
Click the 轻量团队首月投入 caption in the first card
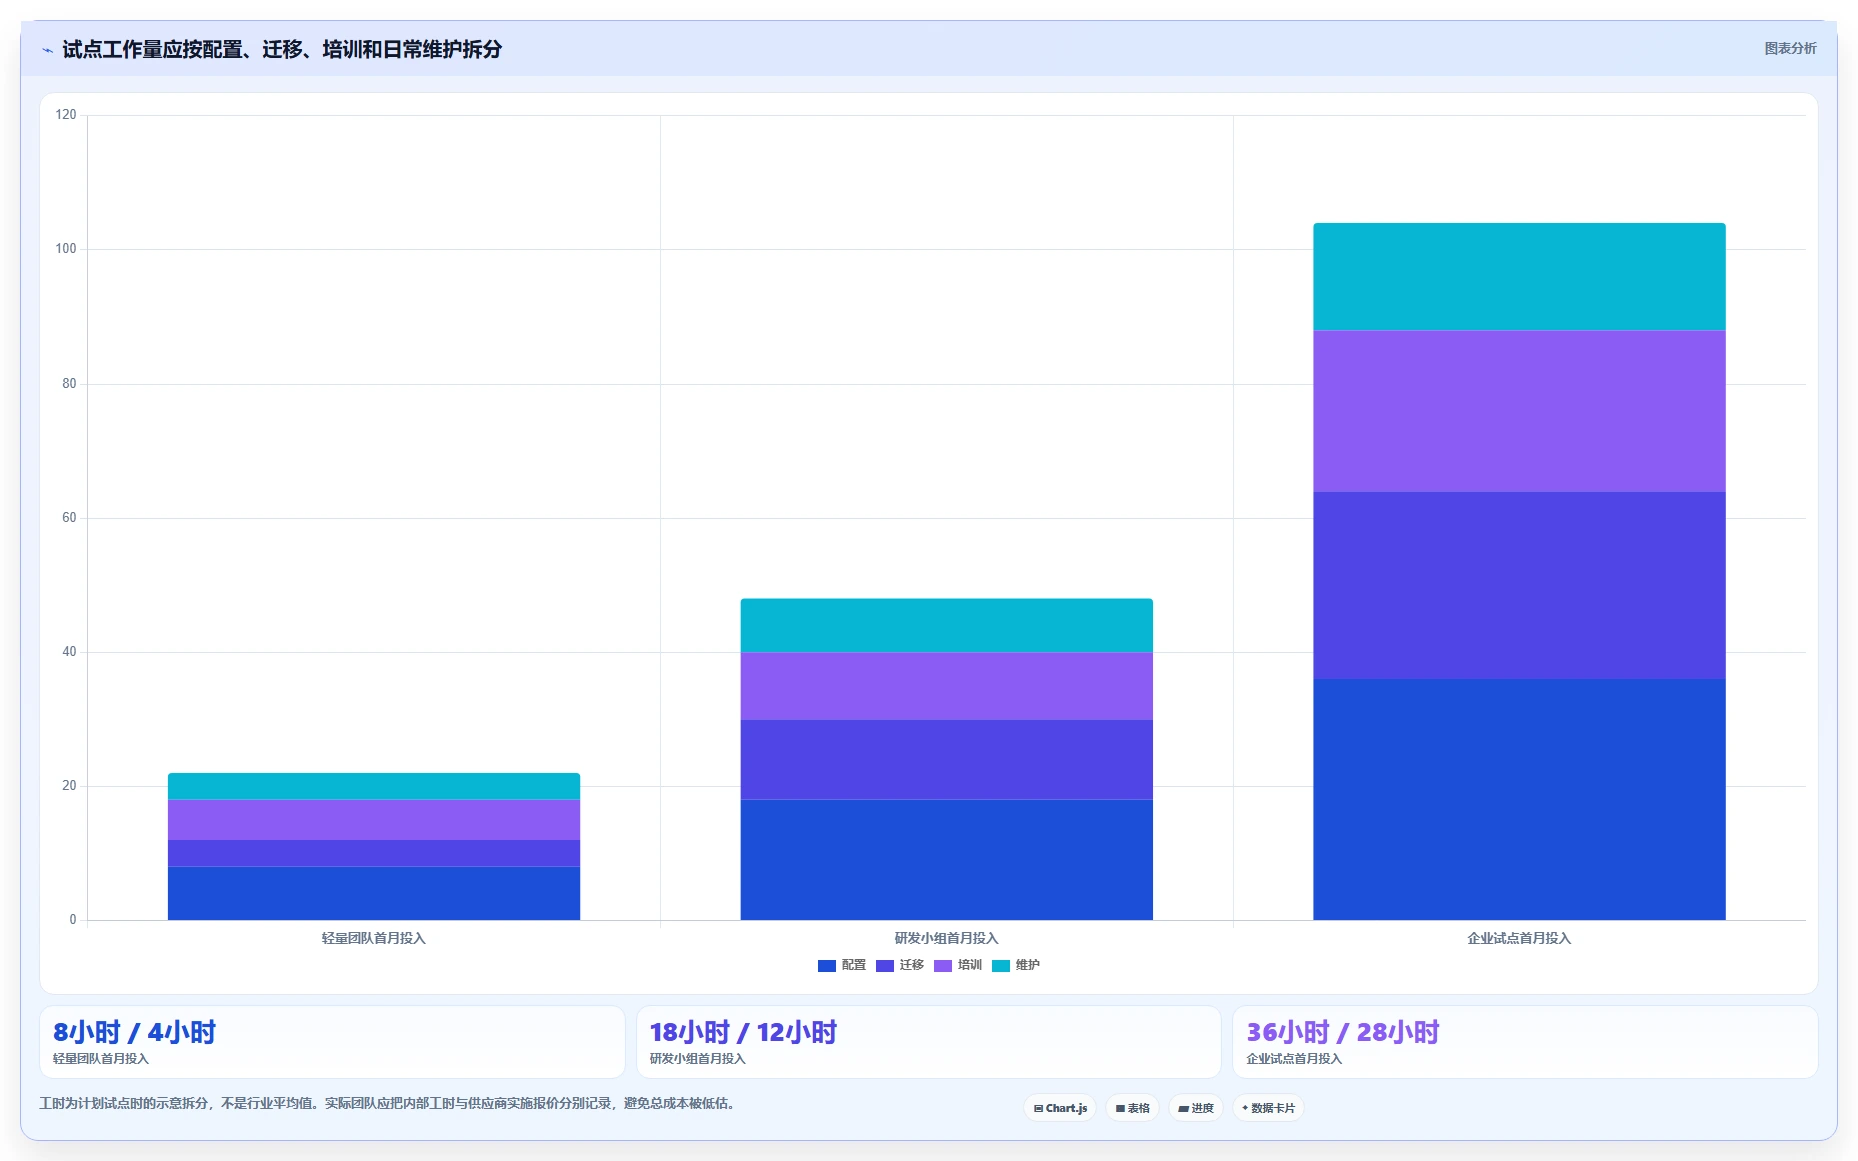coord(101,1059)
